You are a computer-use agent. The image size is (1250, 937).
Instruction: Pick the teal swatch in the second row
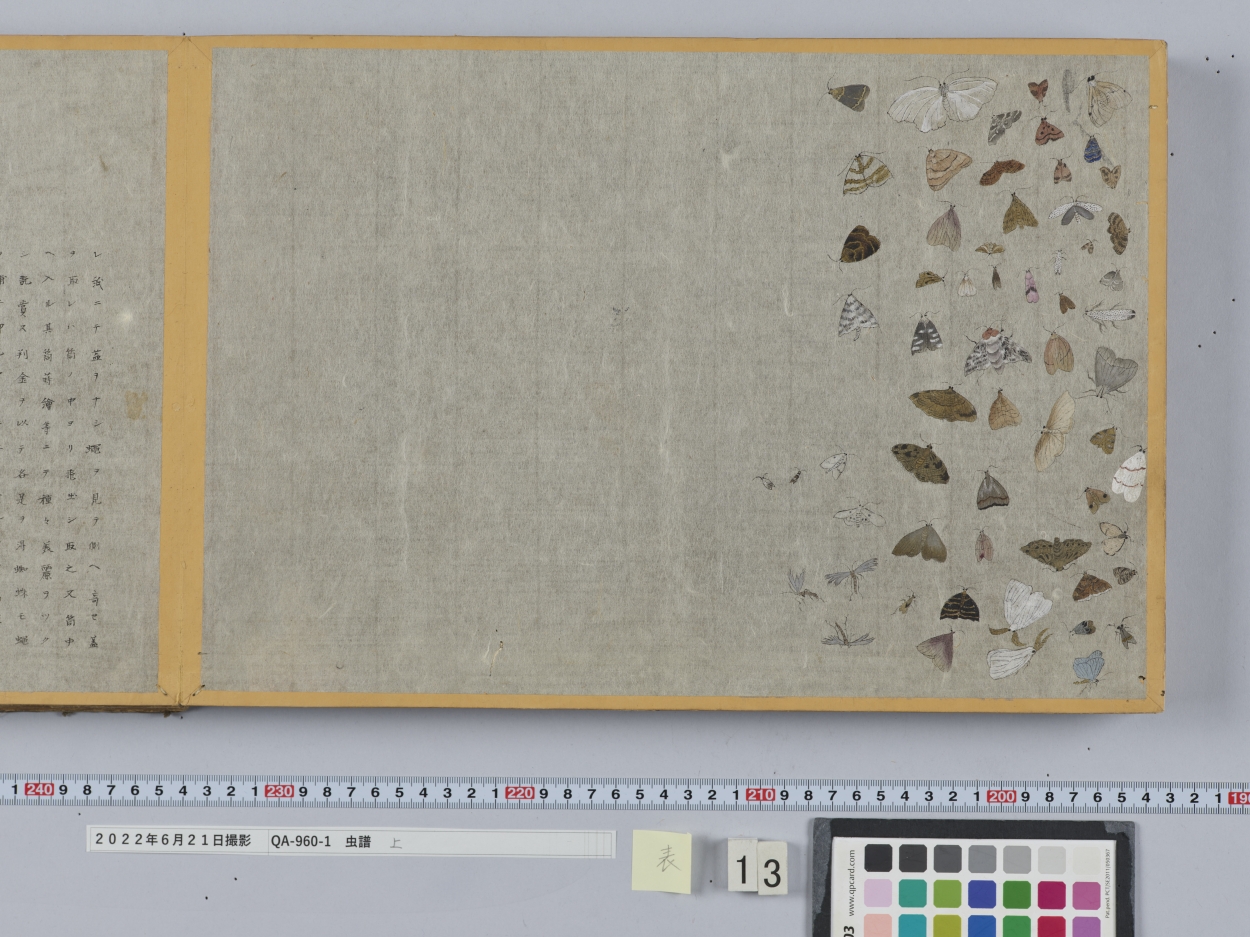[x=913, y=893]
